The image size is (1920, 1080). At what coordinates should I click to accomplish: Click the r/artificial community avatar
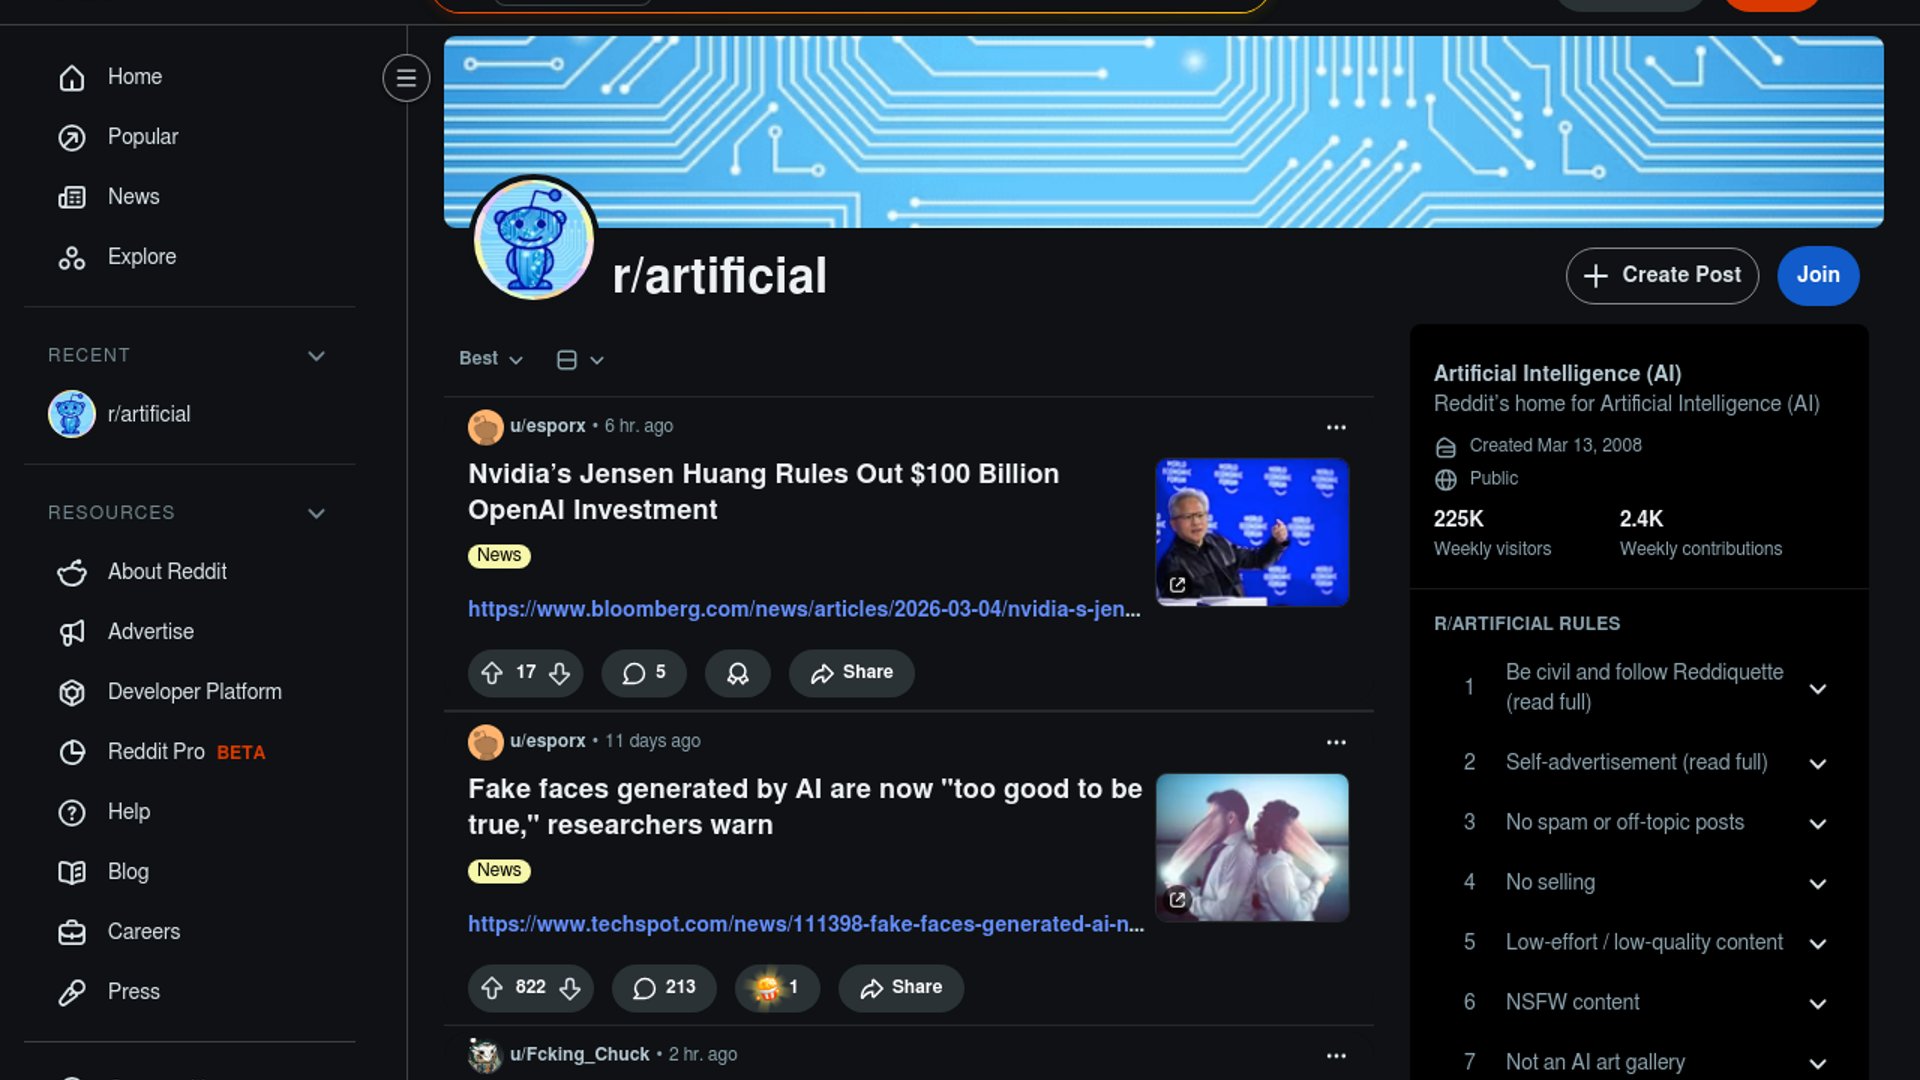[x=533, y=240]
